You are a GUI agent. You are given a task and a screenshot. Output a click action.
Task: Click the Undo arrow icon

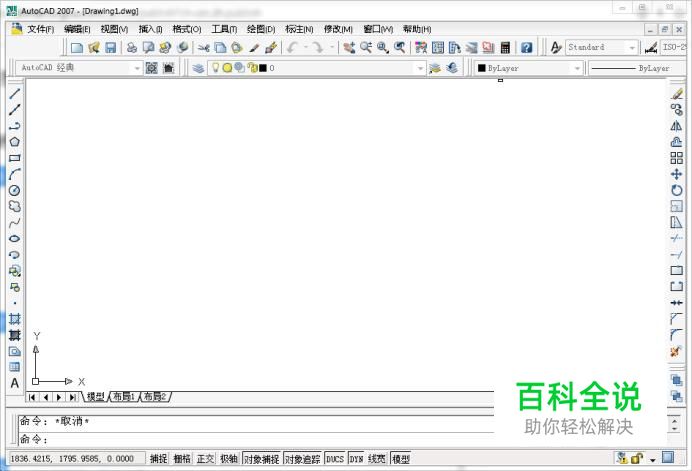(292, 47)
